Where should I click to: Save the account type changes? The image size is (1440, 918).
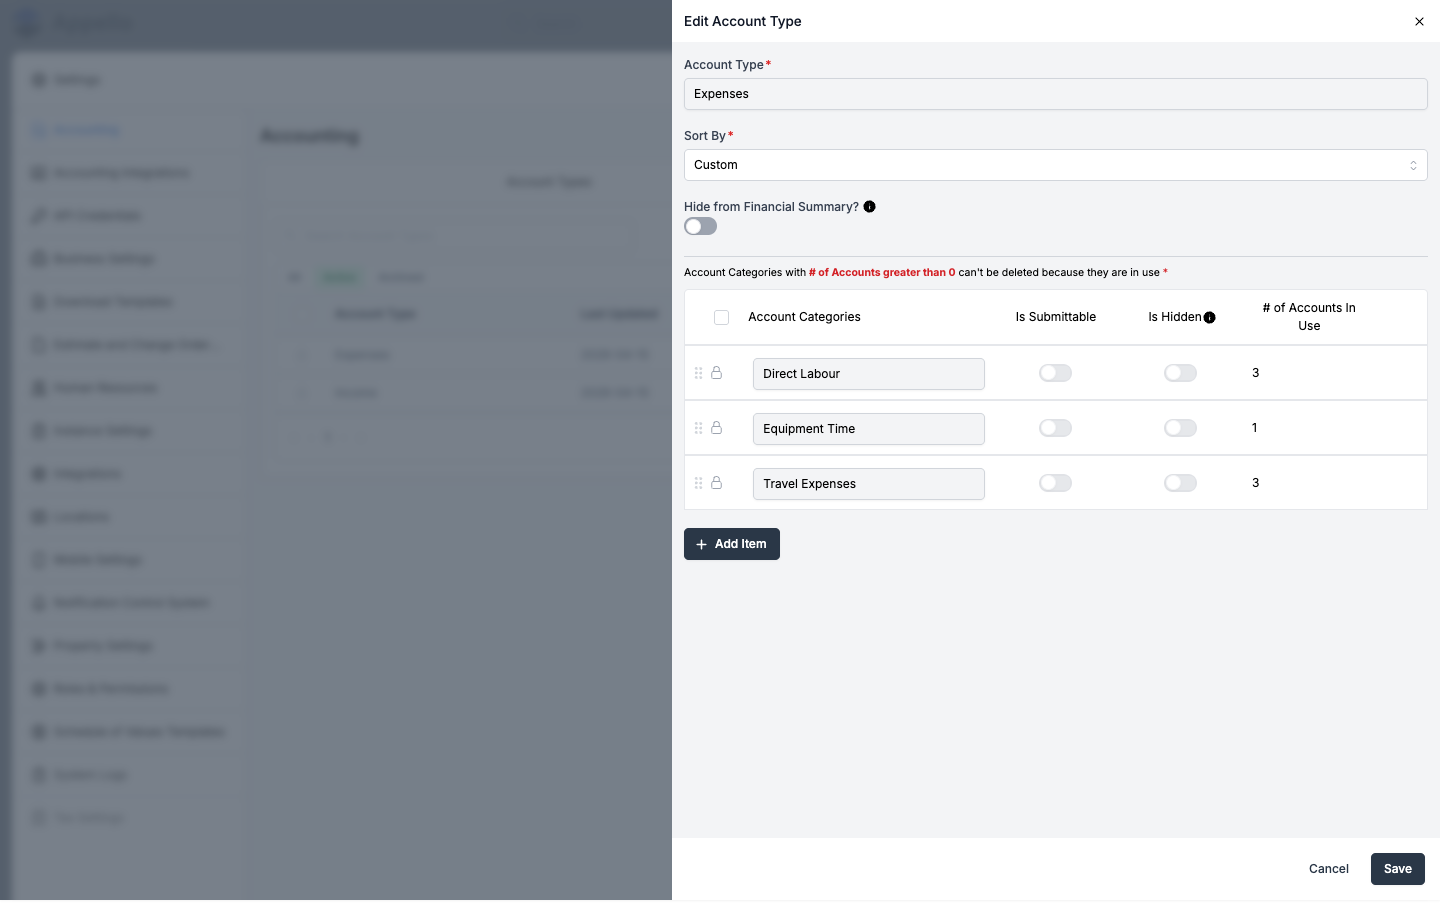[1398, 869]
